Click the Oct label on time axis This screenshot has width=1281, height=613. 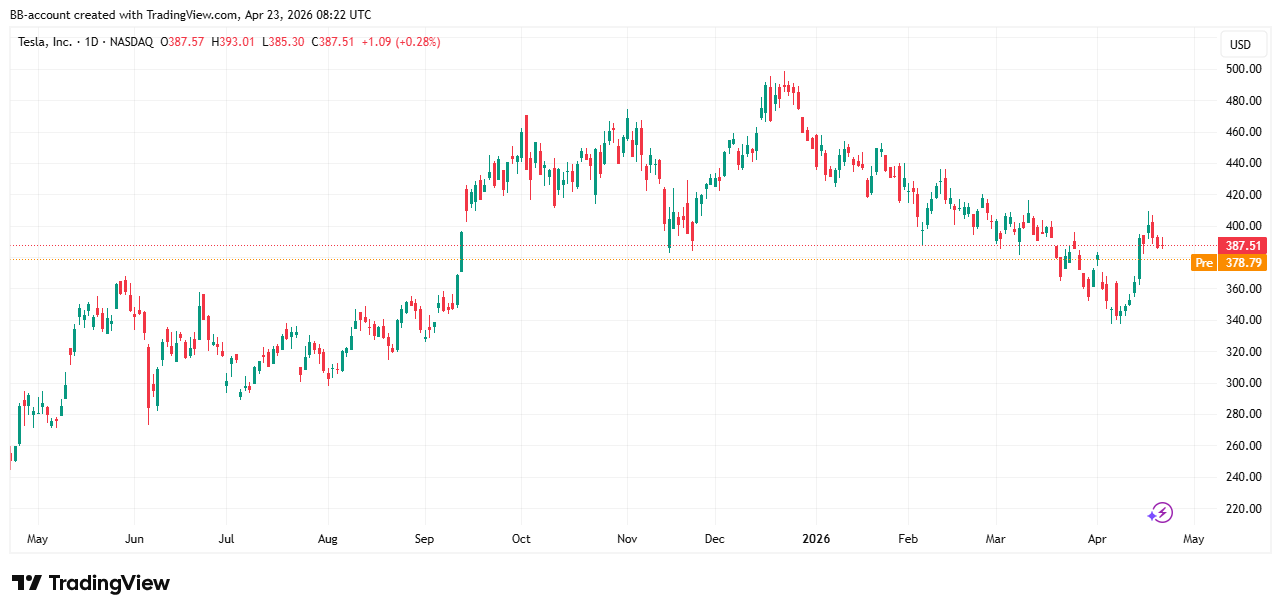(521, 539)
